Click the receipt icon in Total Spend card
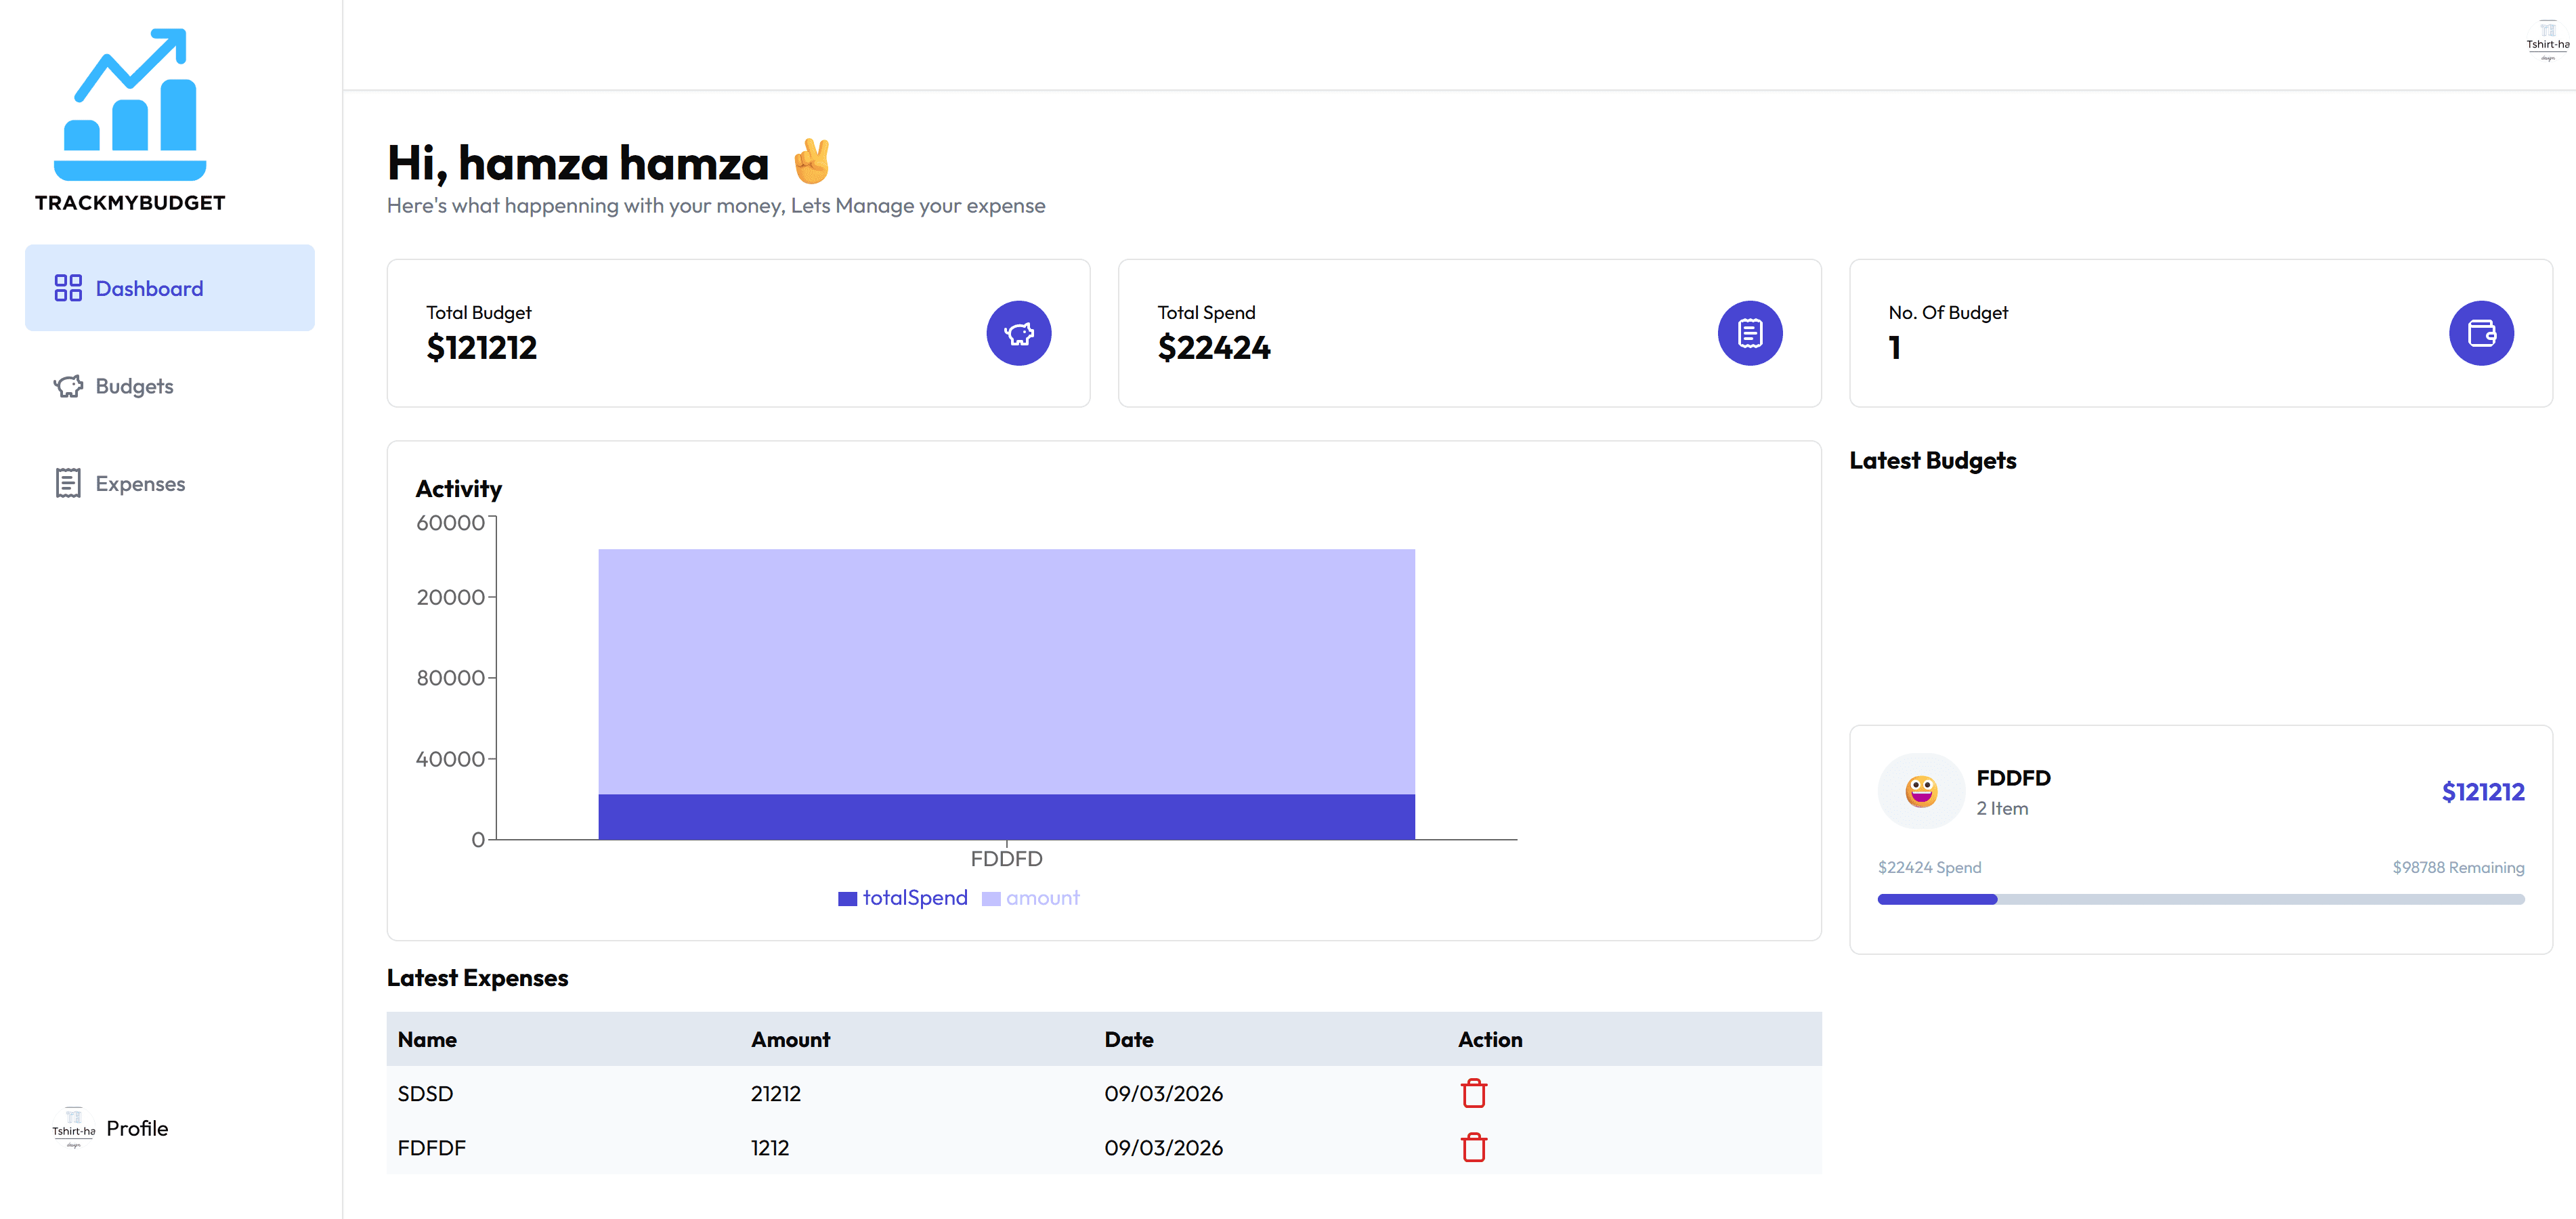 (1749, 333)
